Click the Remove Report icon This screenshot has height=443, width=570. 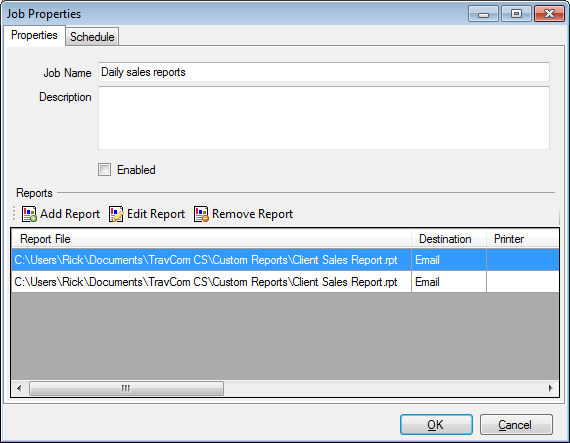point(201,214)
